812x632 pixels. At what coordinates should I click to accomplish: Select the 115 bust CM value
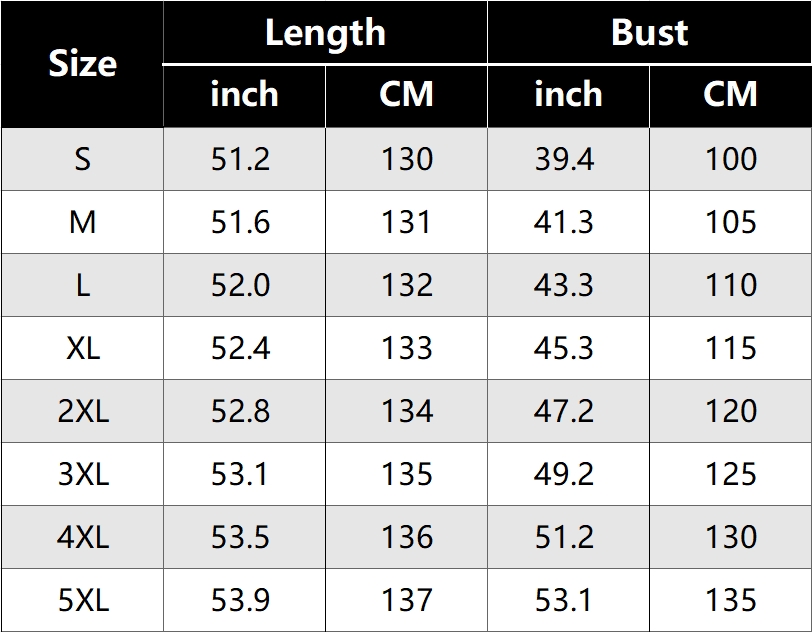coord(730,348)
